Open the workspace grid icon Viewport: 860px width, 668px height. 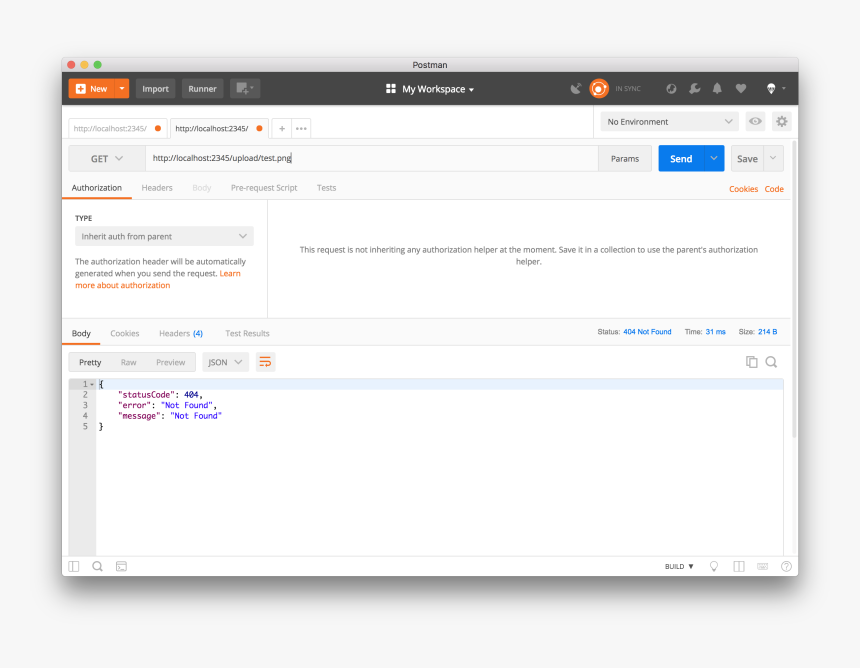pos(391,89)
